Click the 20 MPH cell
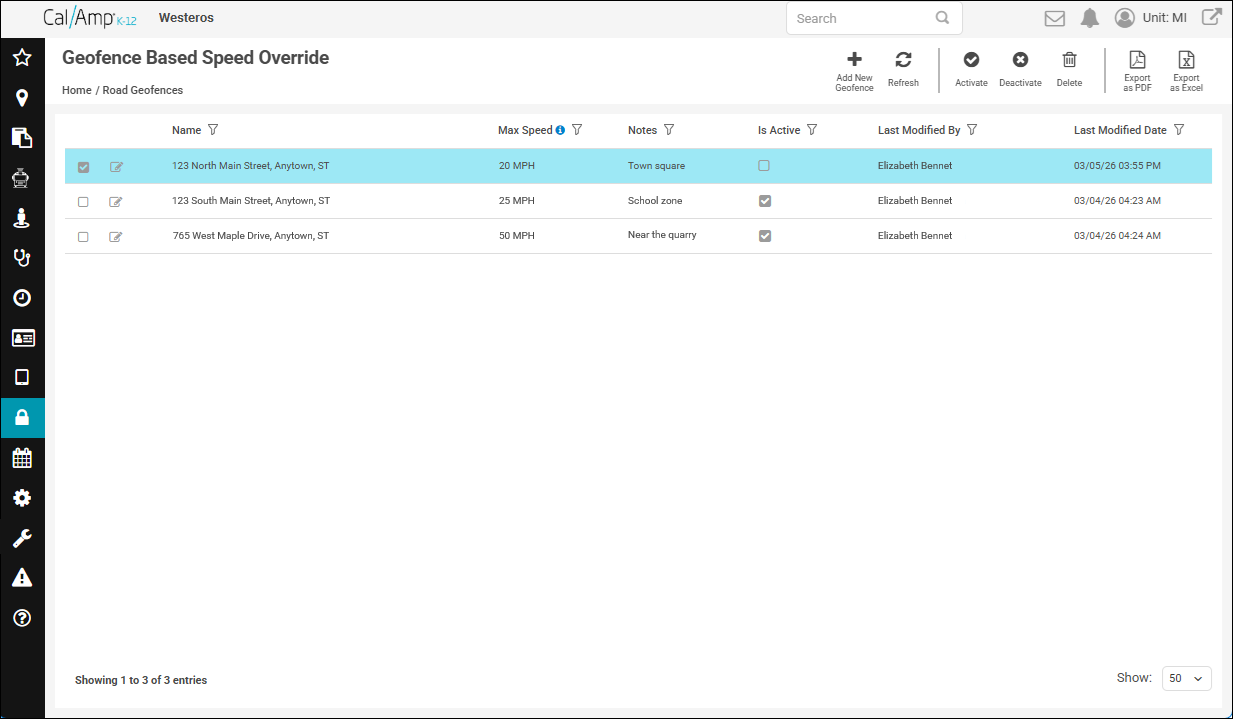The image size is (1233, 719). click(516, 166)
